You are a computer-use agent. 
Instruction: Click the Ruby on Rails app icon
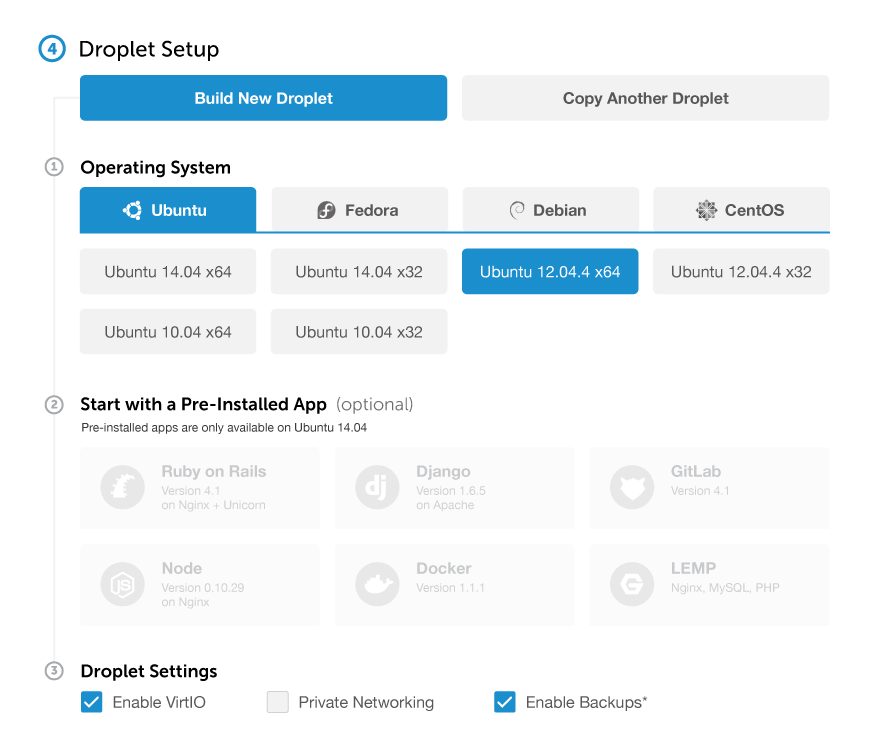(123, 487)
